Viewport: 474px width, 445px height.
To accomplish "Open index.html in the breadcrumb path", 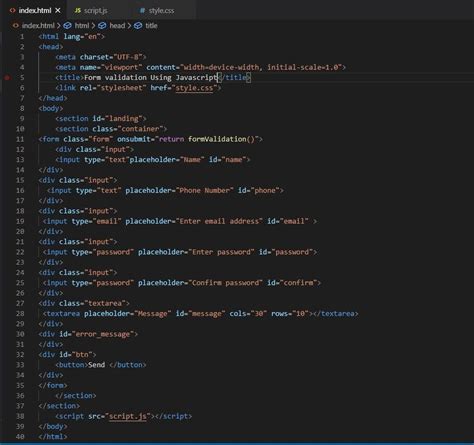I will coord(38,26).
